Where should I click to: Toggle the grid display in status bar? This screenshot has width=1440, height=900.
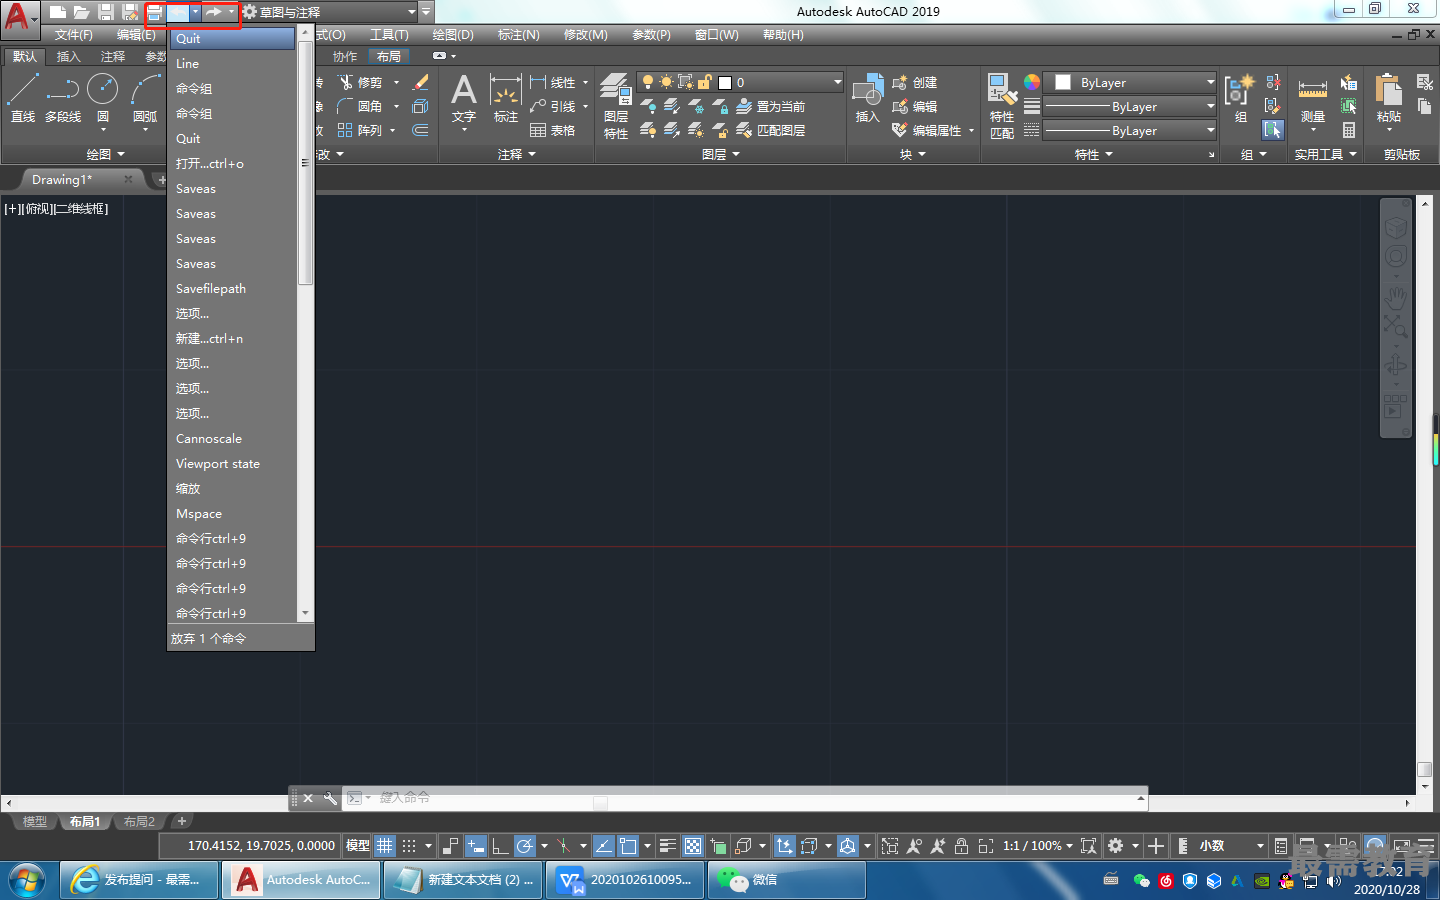(385, 846)
